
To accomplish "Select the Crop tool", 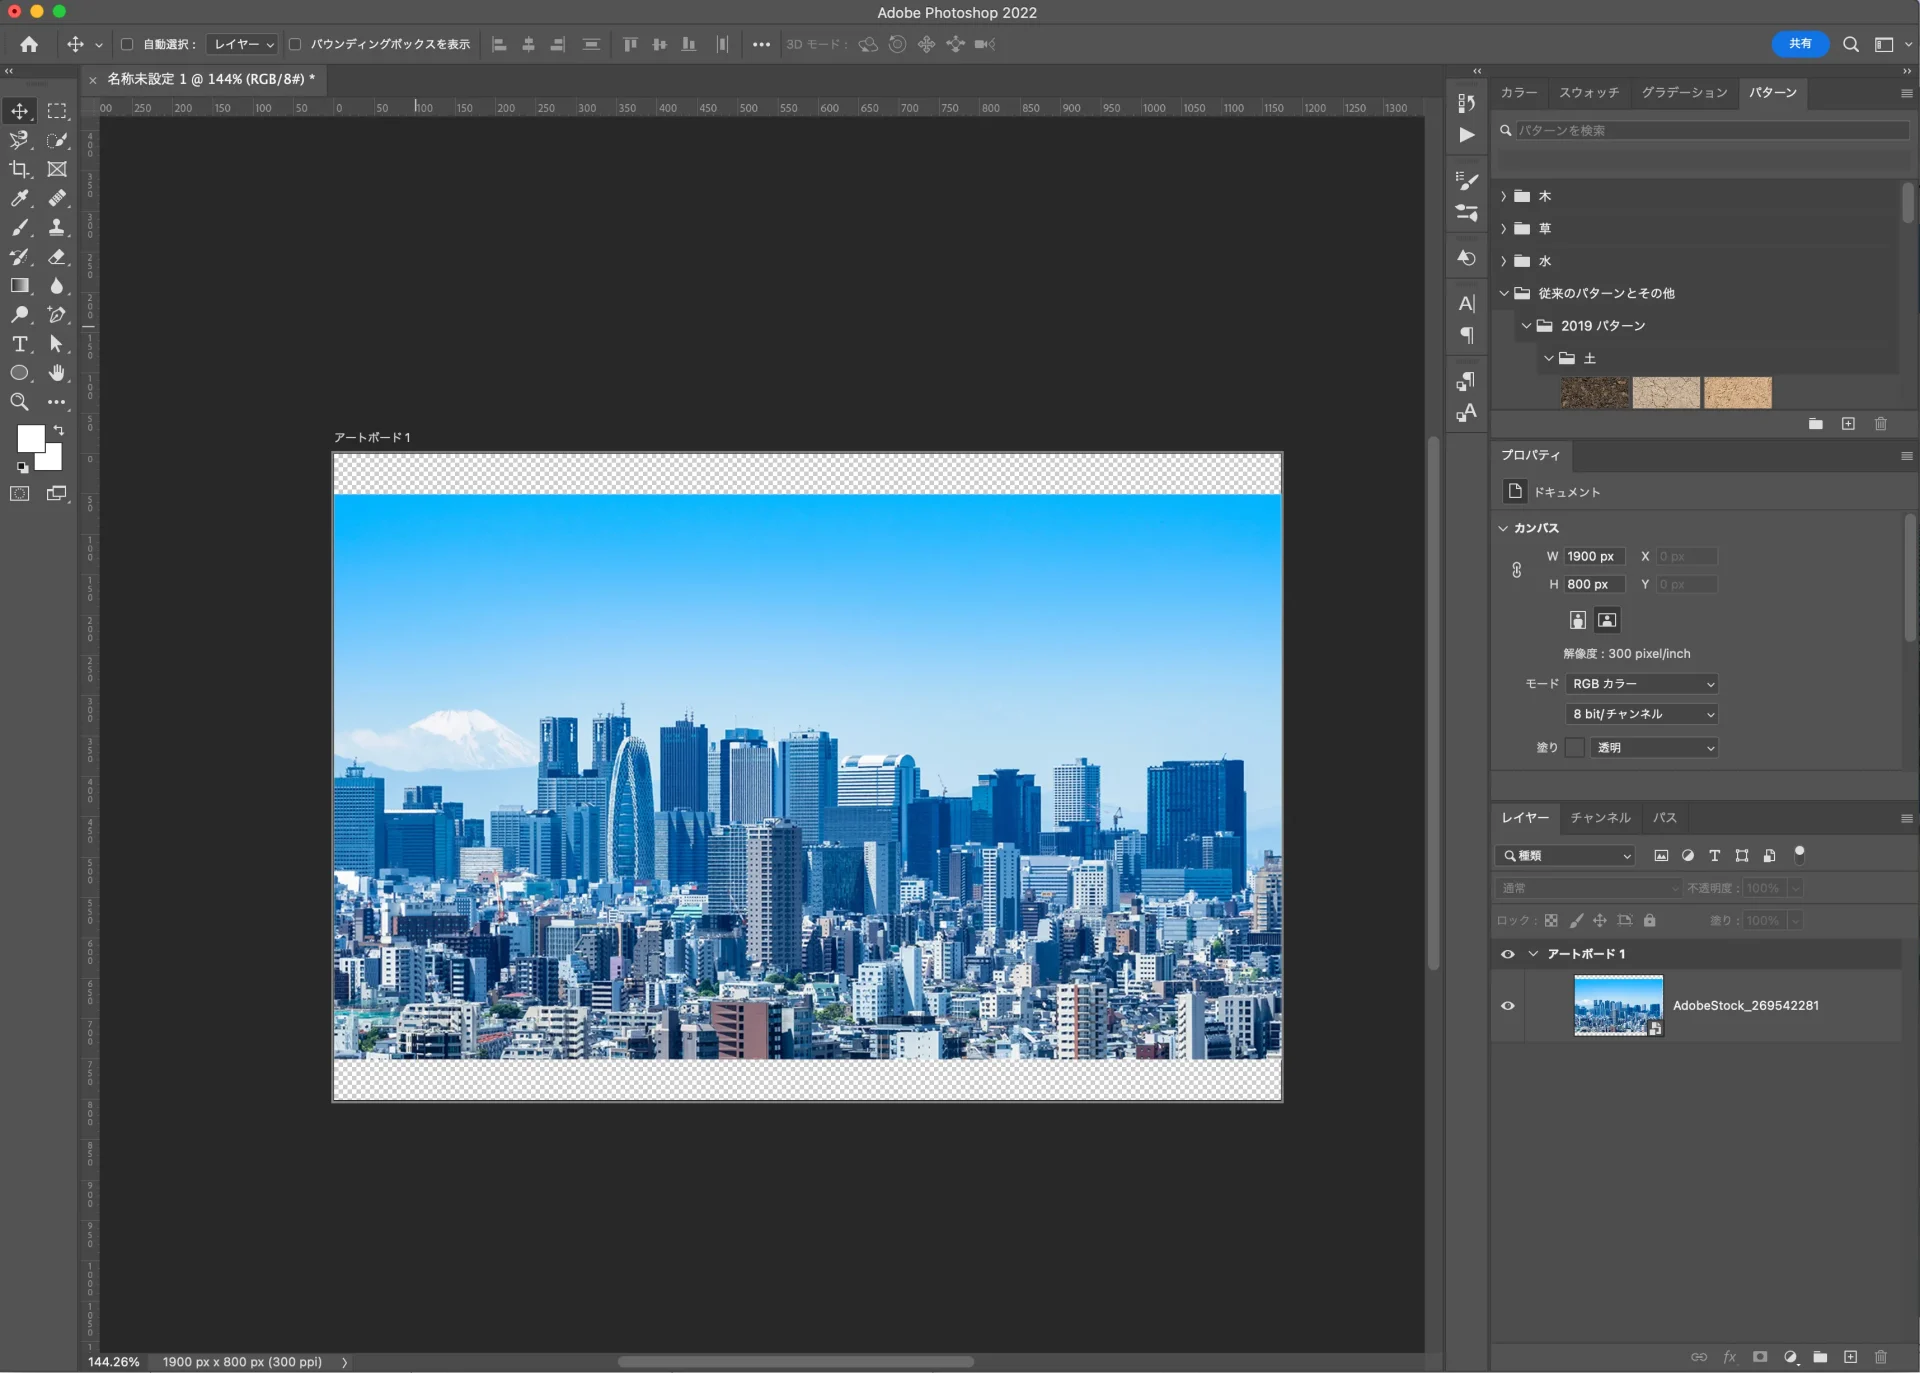I will tap(20, 170).
